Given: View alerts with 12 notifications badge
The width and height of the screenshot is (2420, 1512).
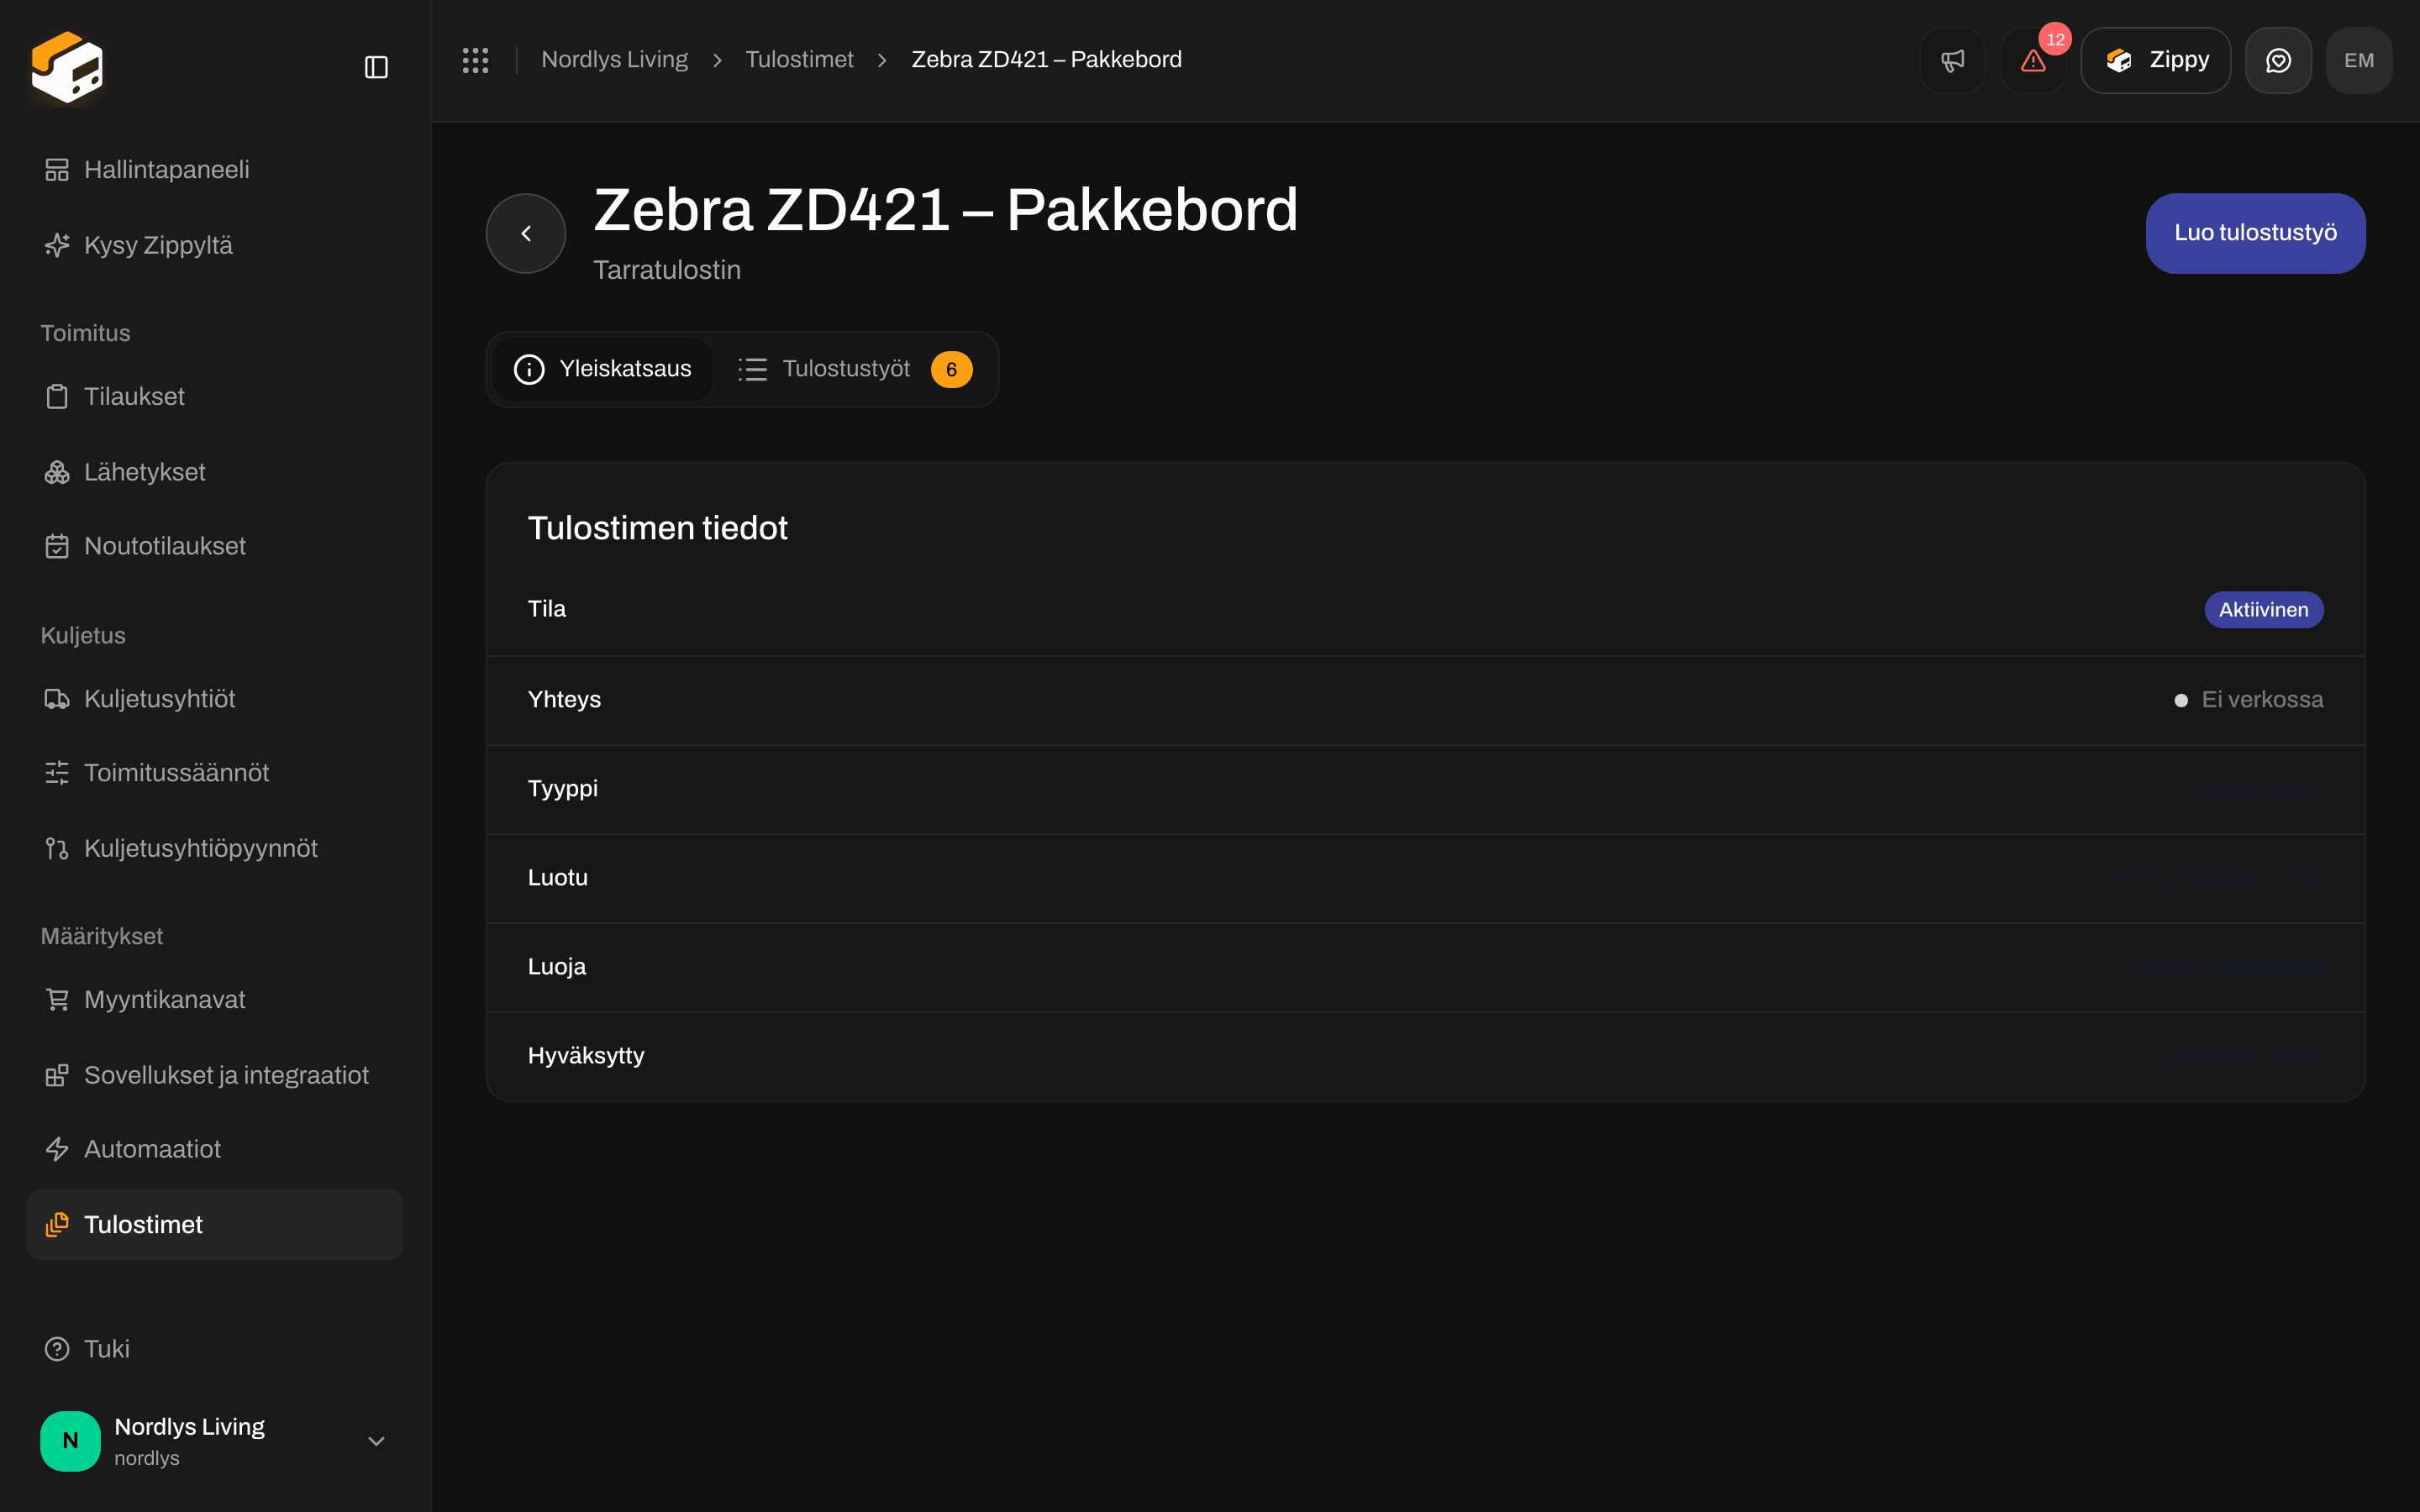Looking at the screenshot, I should tap(2034, 61).
